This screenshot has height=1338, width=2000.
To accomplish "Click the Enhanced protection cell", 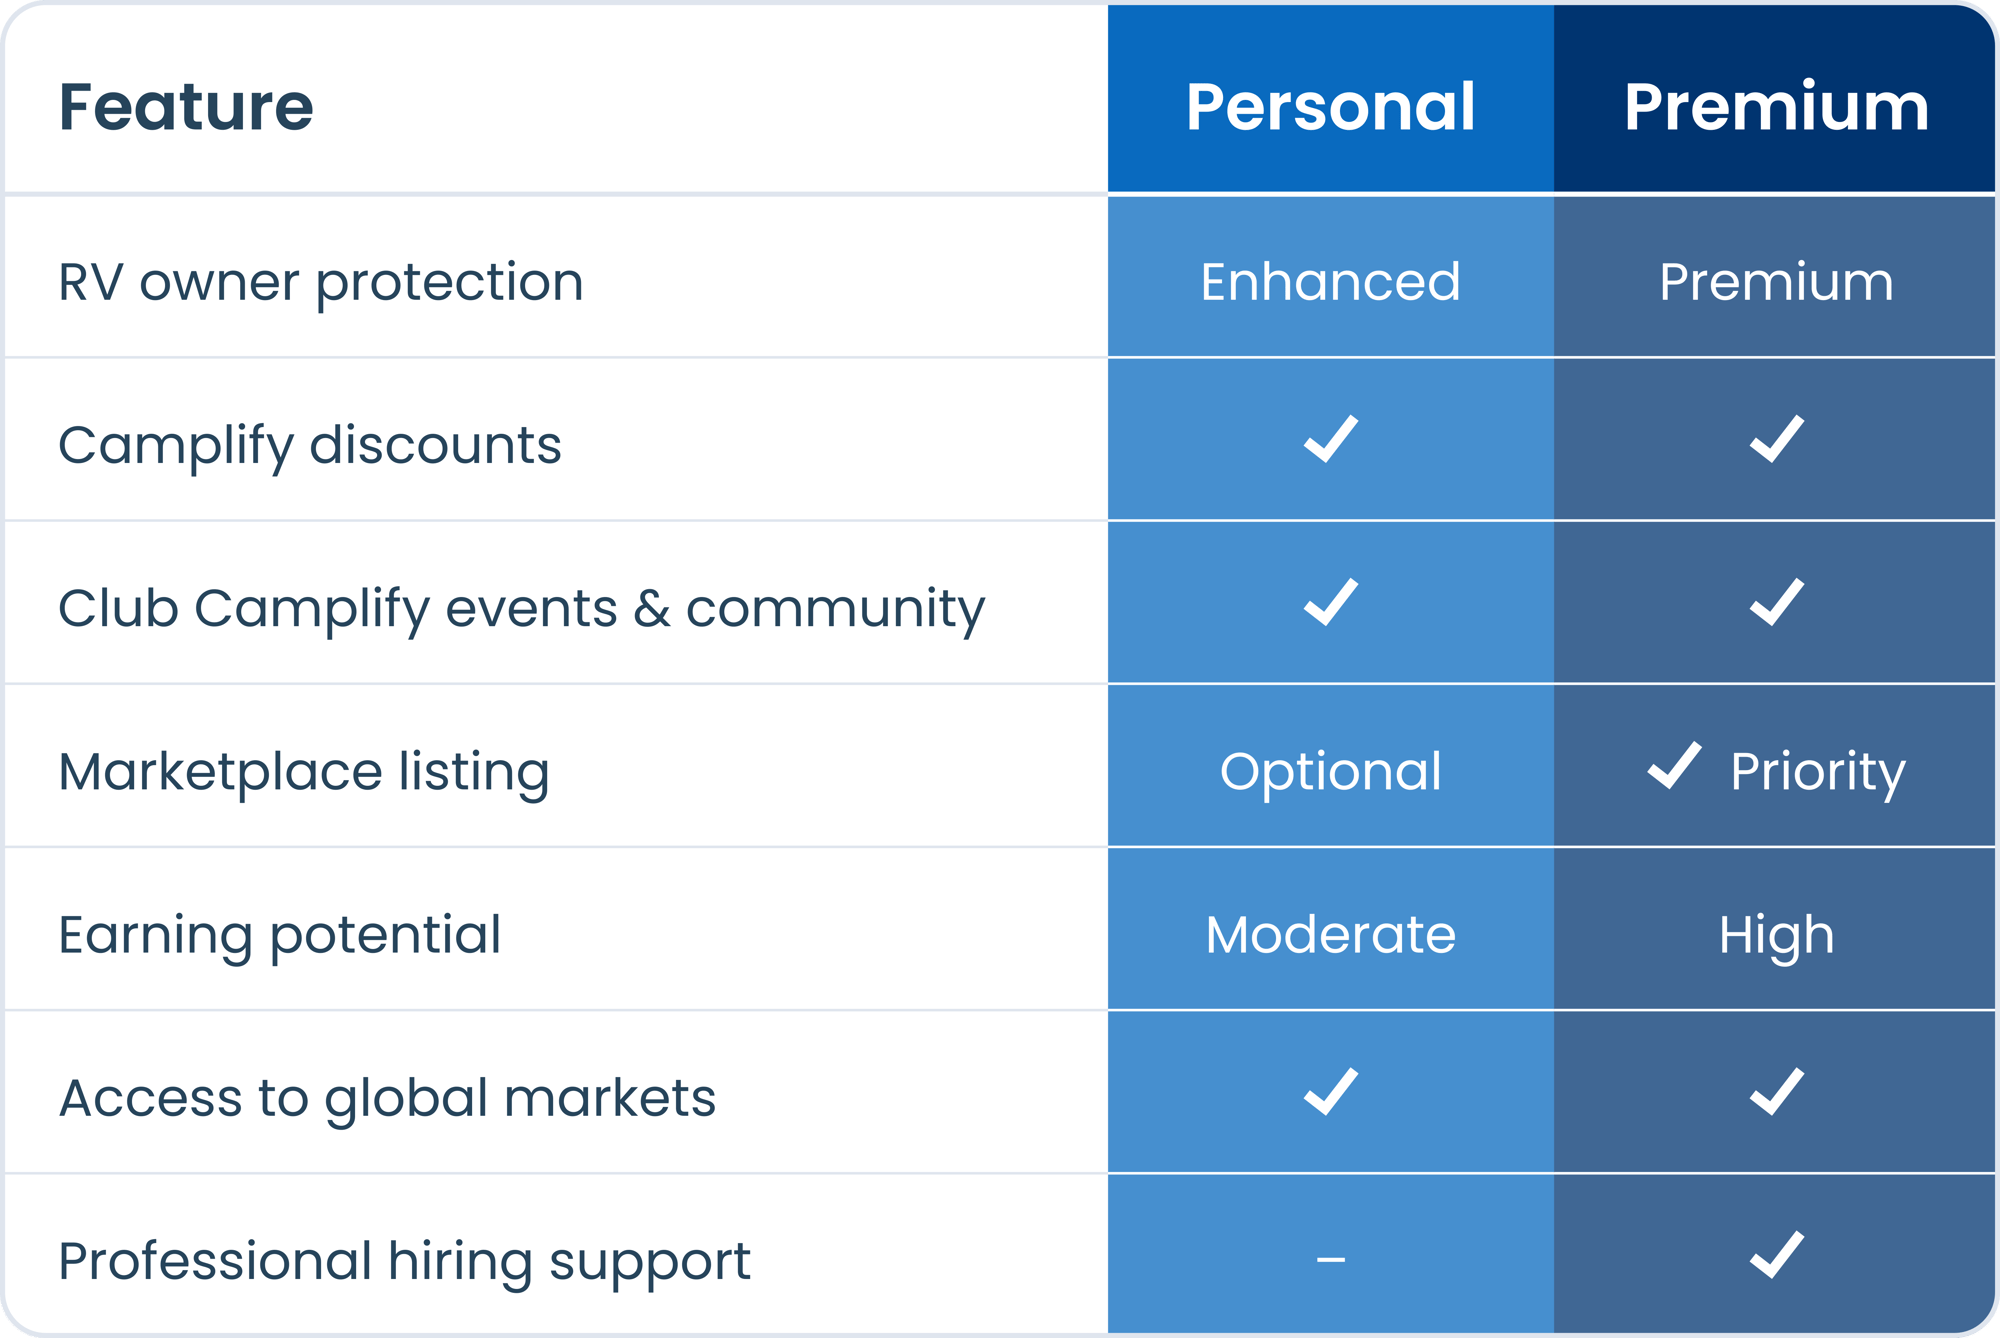I will [x=1331, y=277].
